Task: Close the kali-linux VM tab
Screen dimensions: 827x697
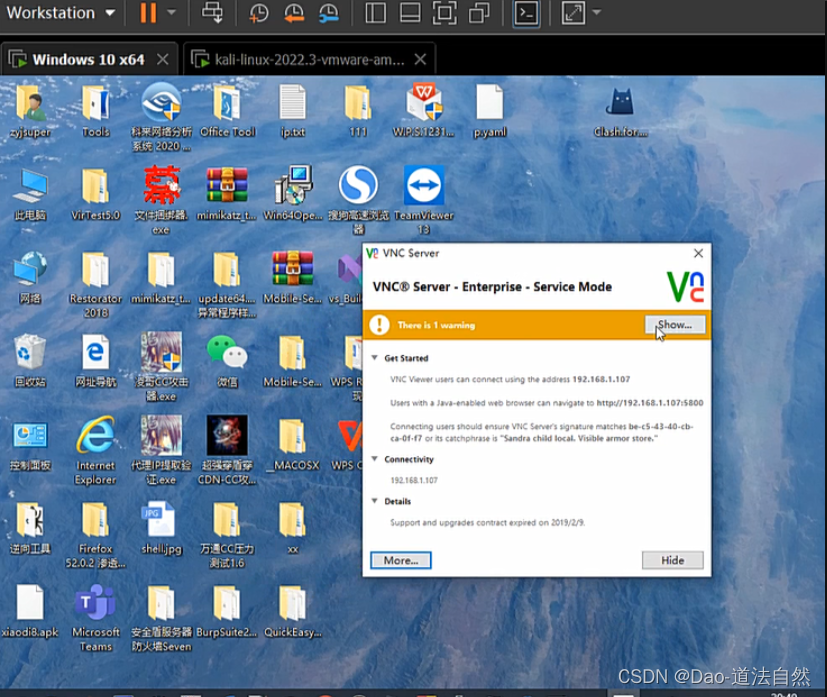Action: (420, 59)
